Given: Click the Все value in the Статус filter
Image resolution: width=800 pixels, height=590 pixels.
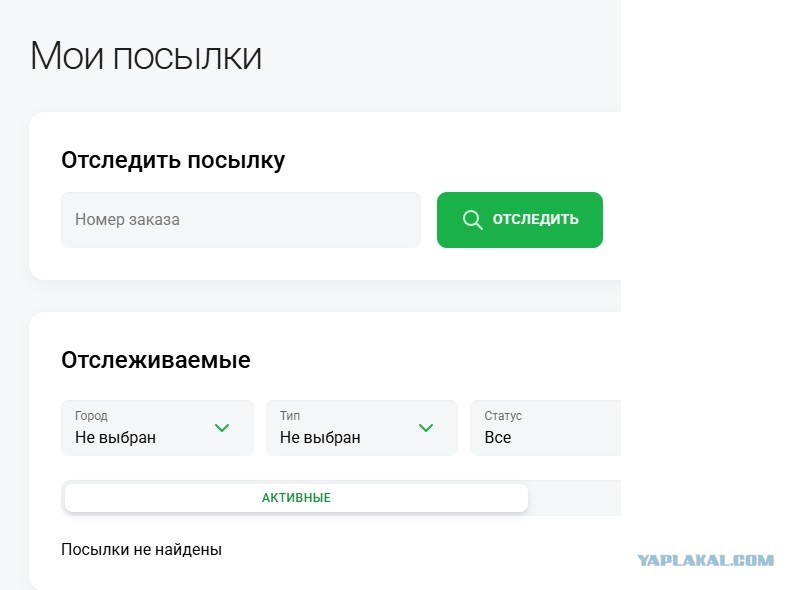Looking at the screenshot, I should tap(497, 437).
